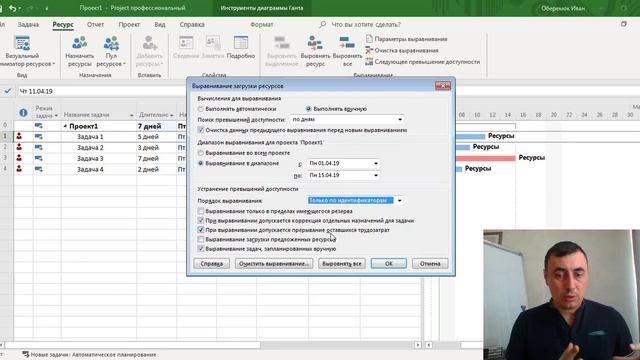Screen dimensions: 640x360
Task: Click the Undo arrow in title bar
Action: [x=13, y=8]
